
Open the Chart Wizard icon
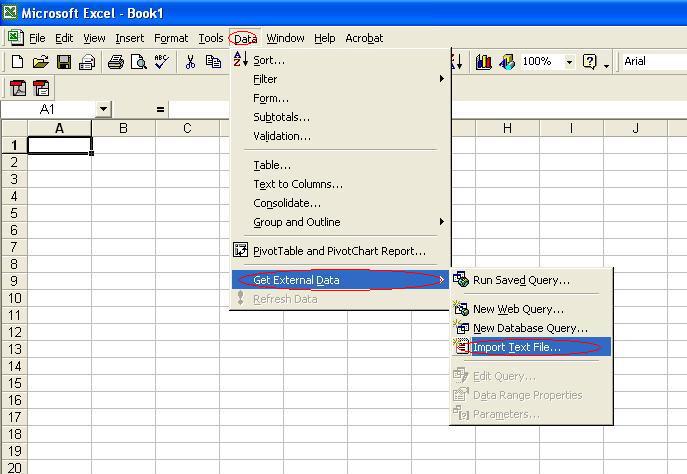coord(483,62)
